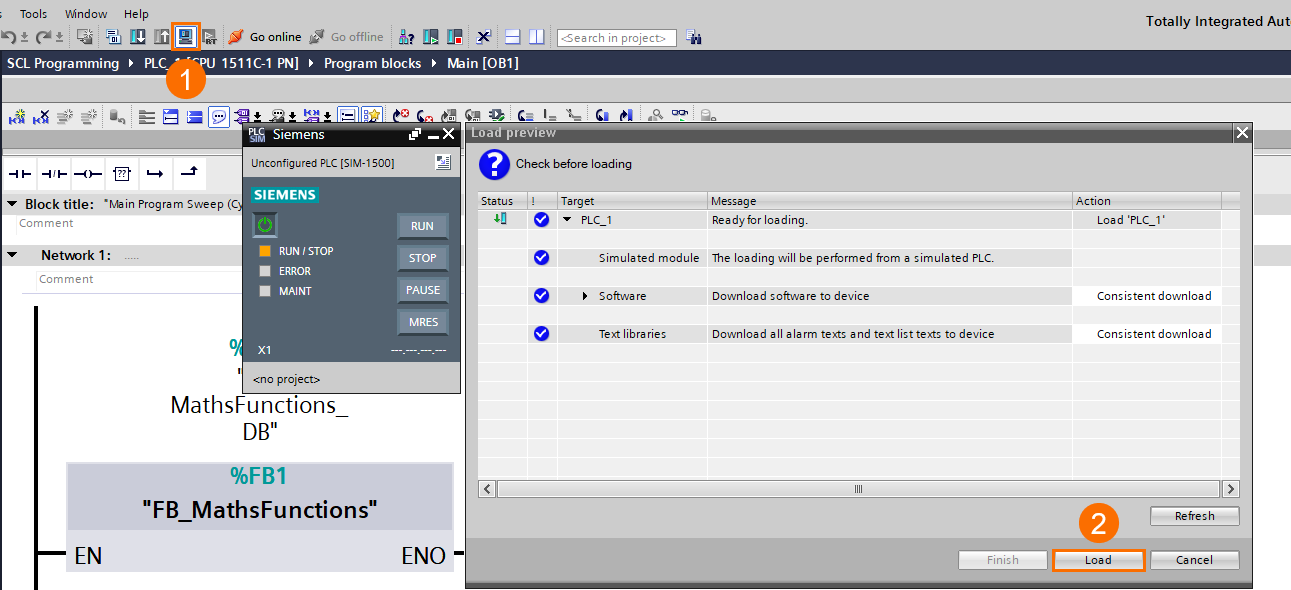The height and width of the screenshot is (590, 1291).
Task: Open the Window menu
Action: pyautogui.click(x=86, y=14)
